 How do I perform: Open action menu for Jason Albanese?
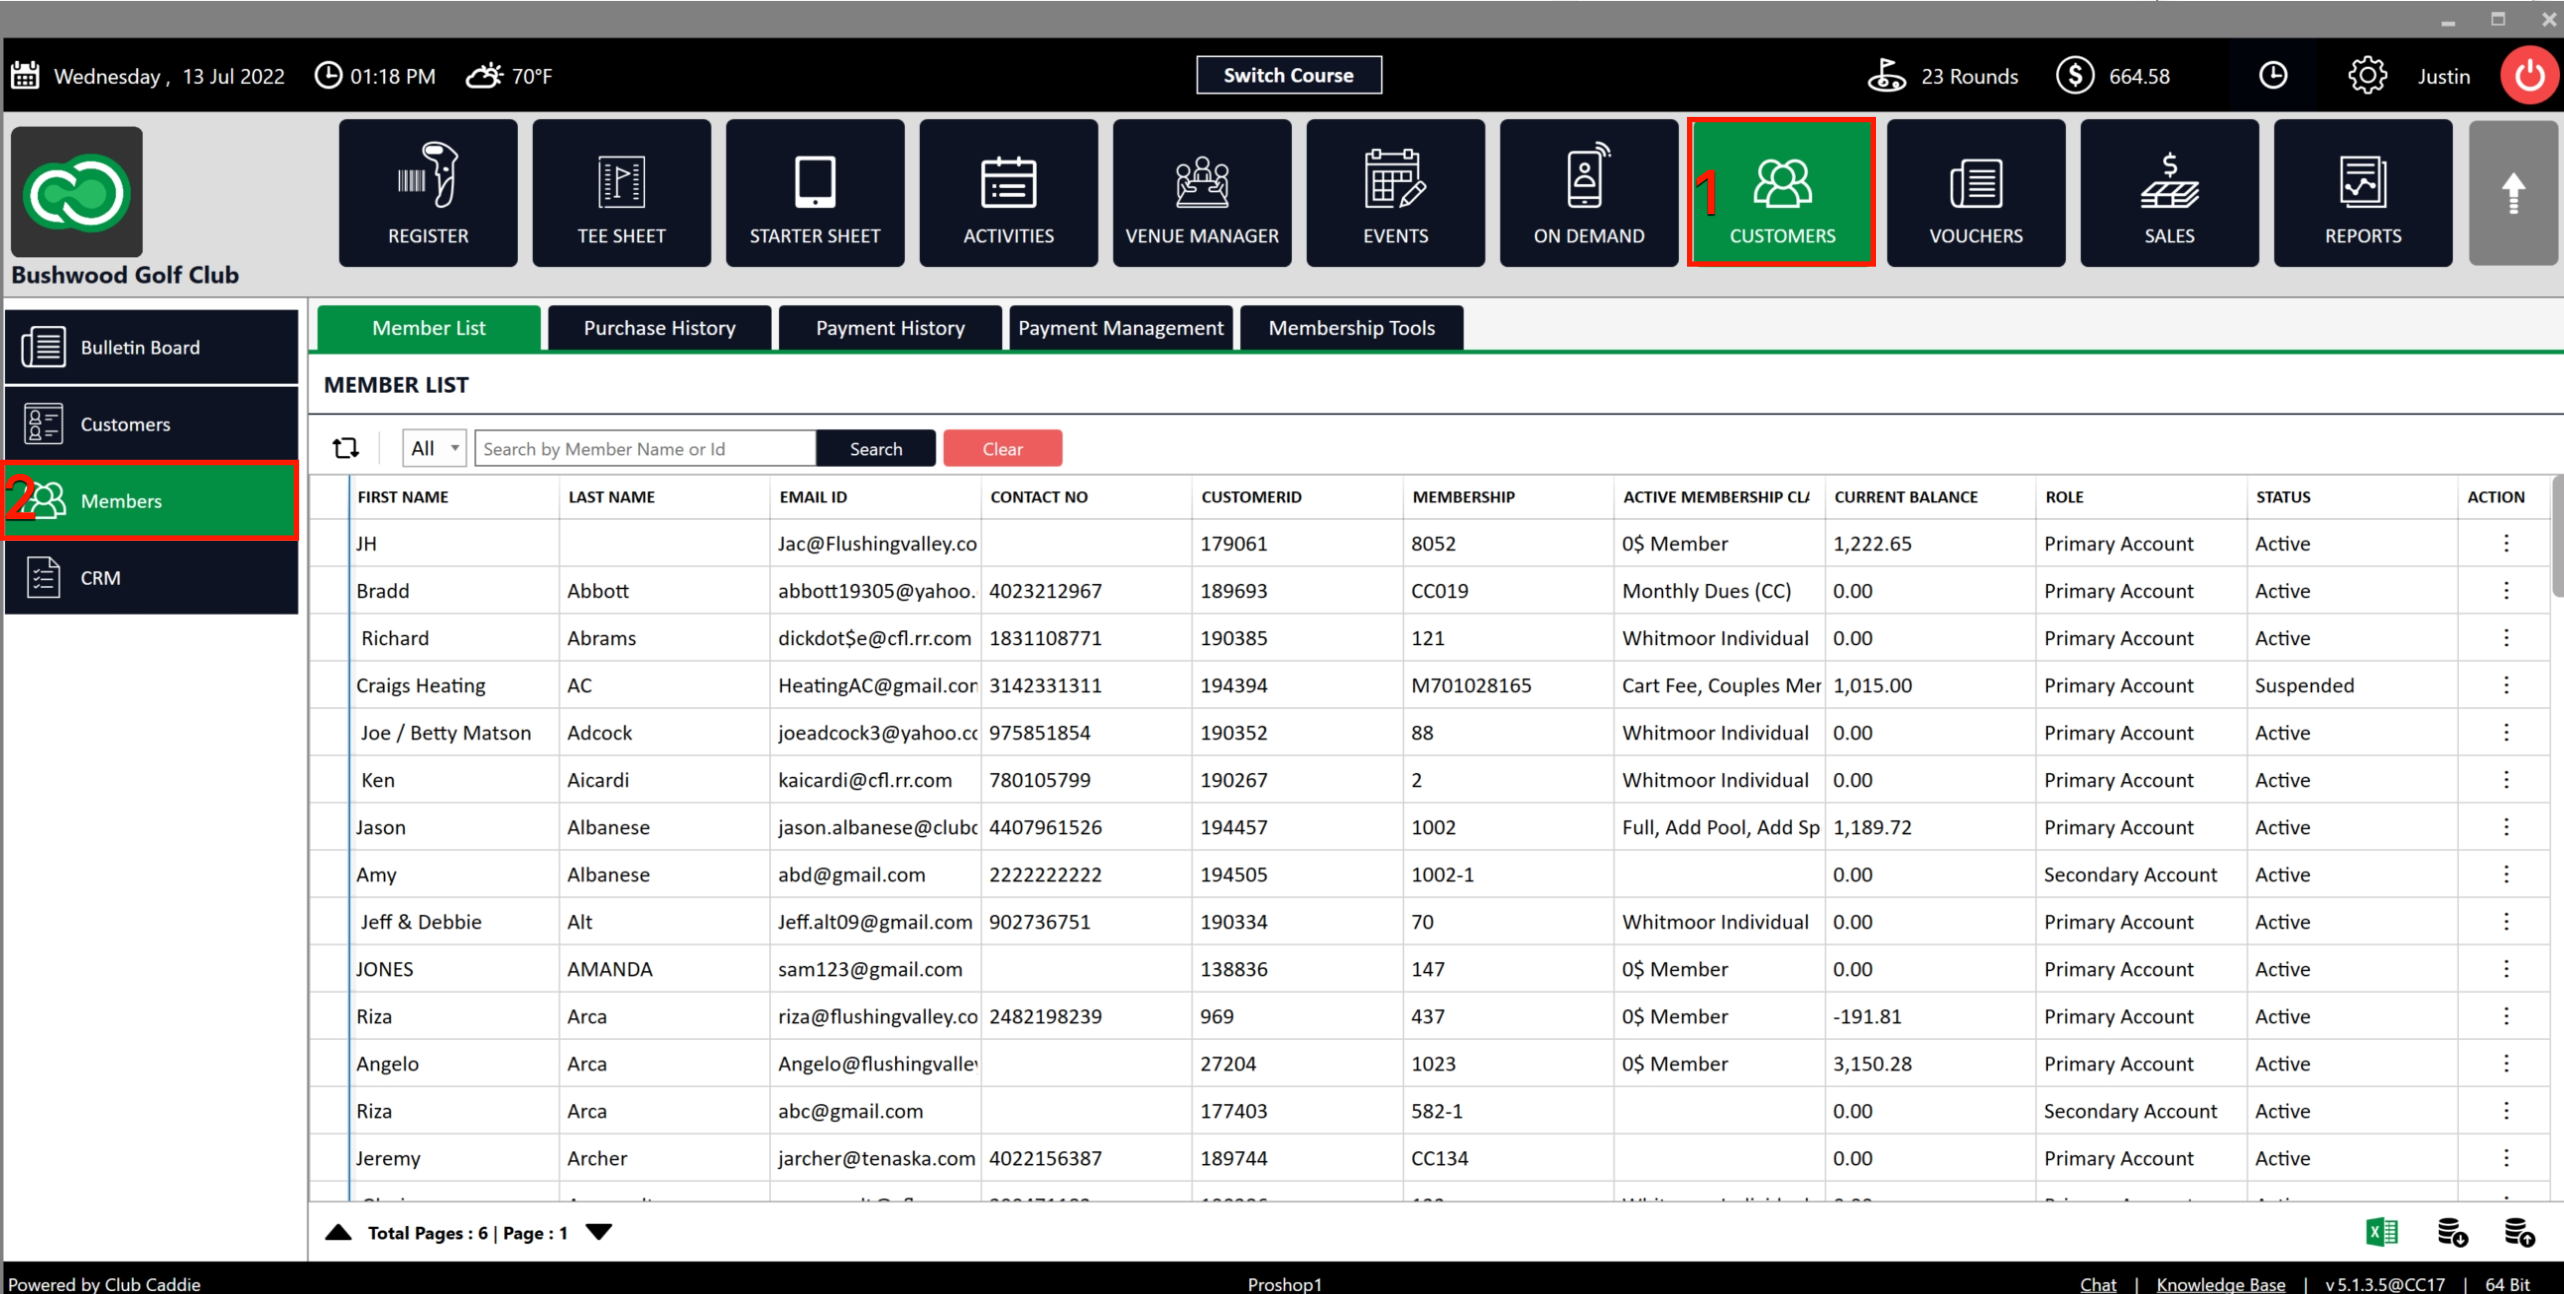[2506, 827]
